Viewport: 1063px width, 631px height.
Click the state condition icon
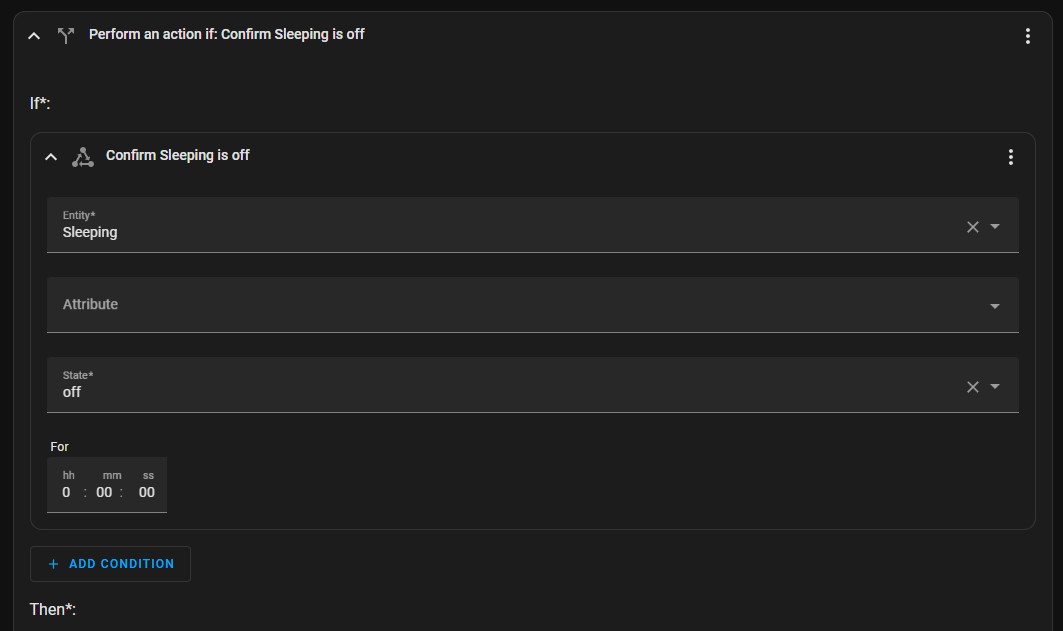pos(83,156)
